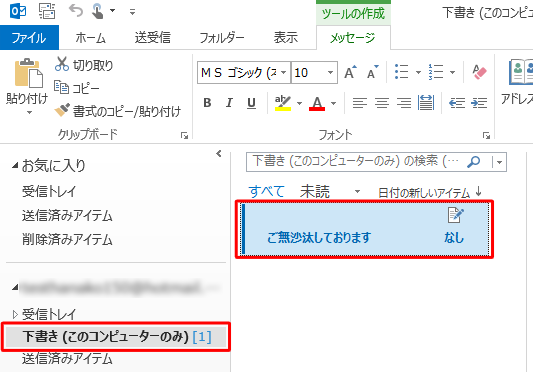533x372 pixels.
Task: Toggle Underline formatting
Action: click(252, 103)
